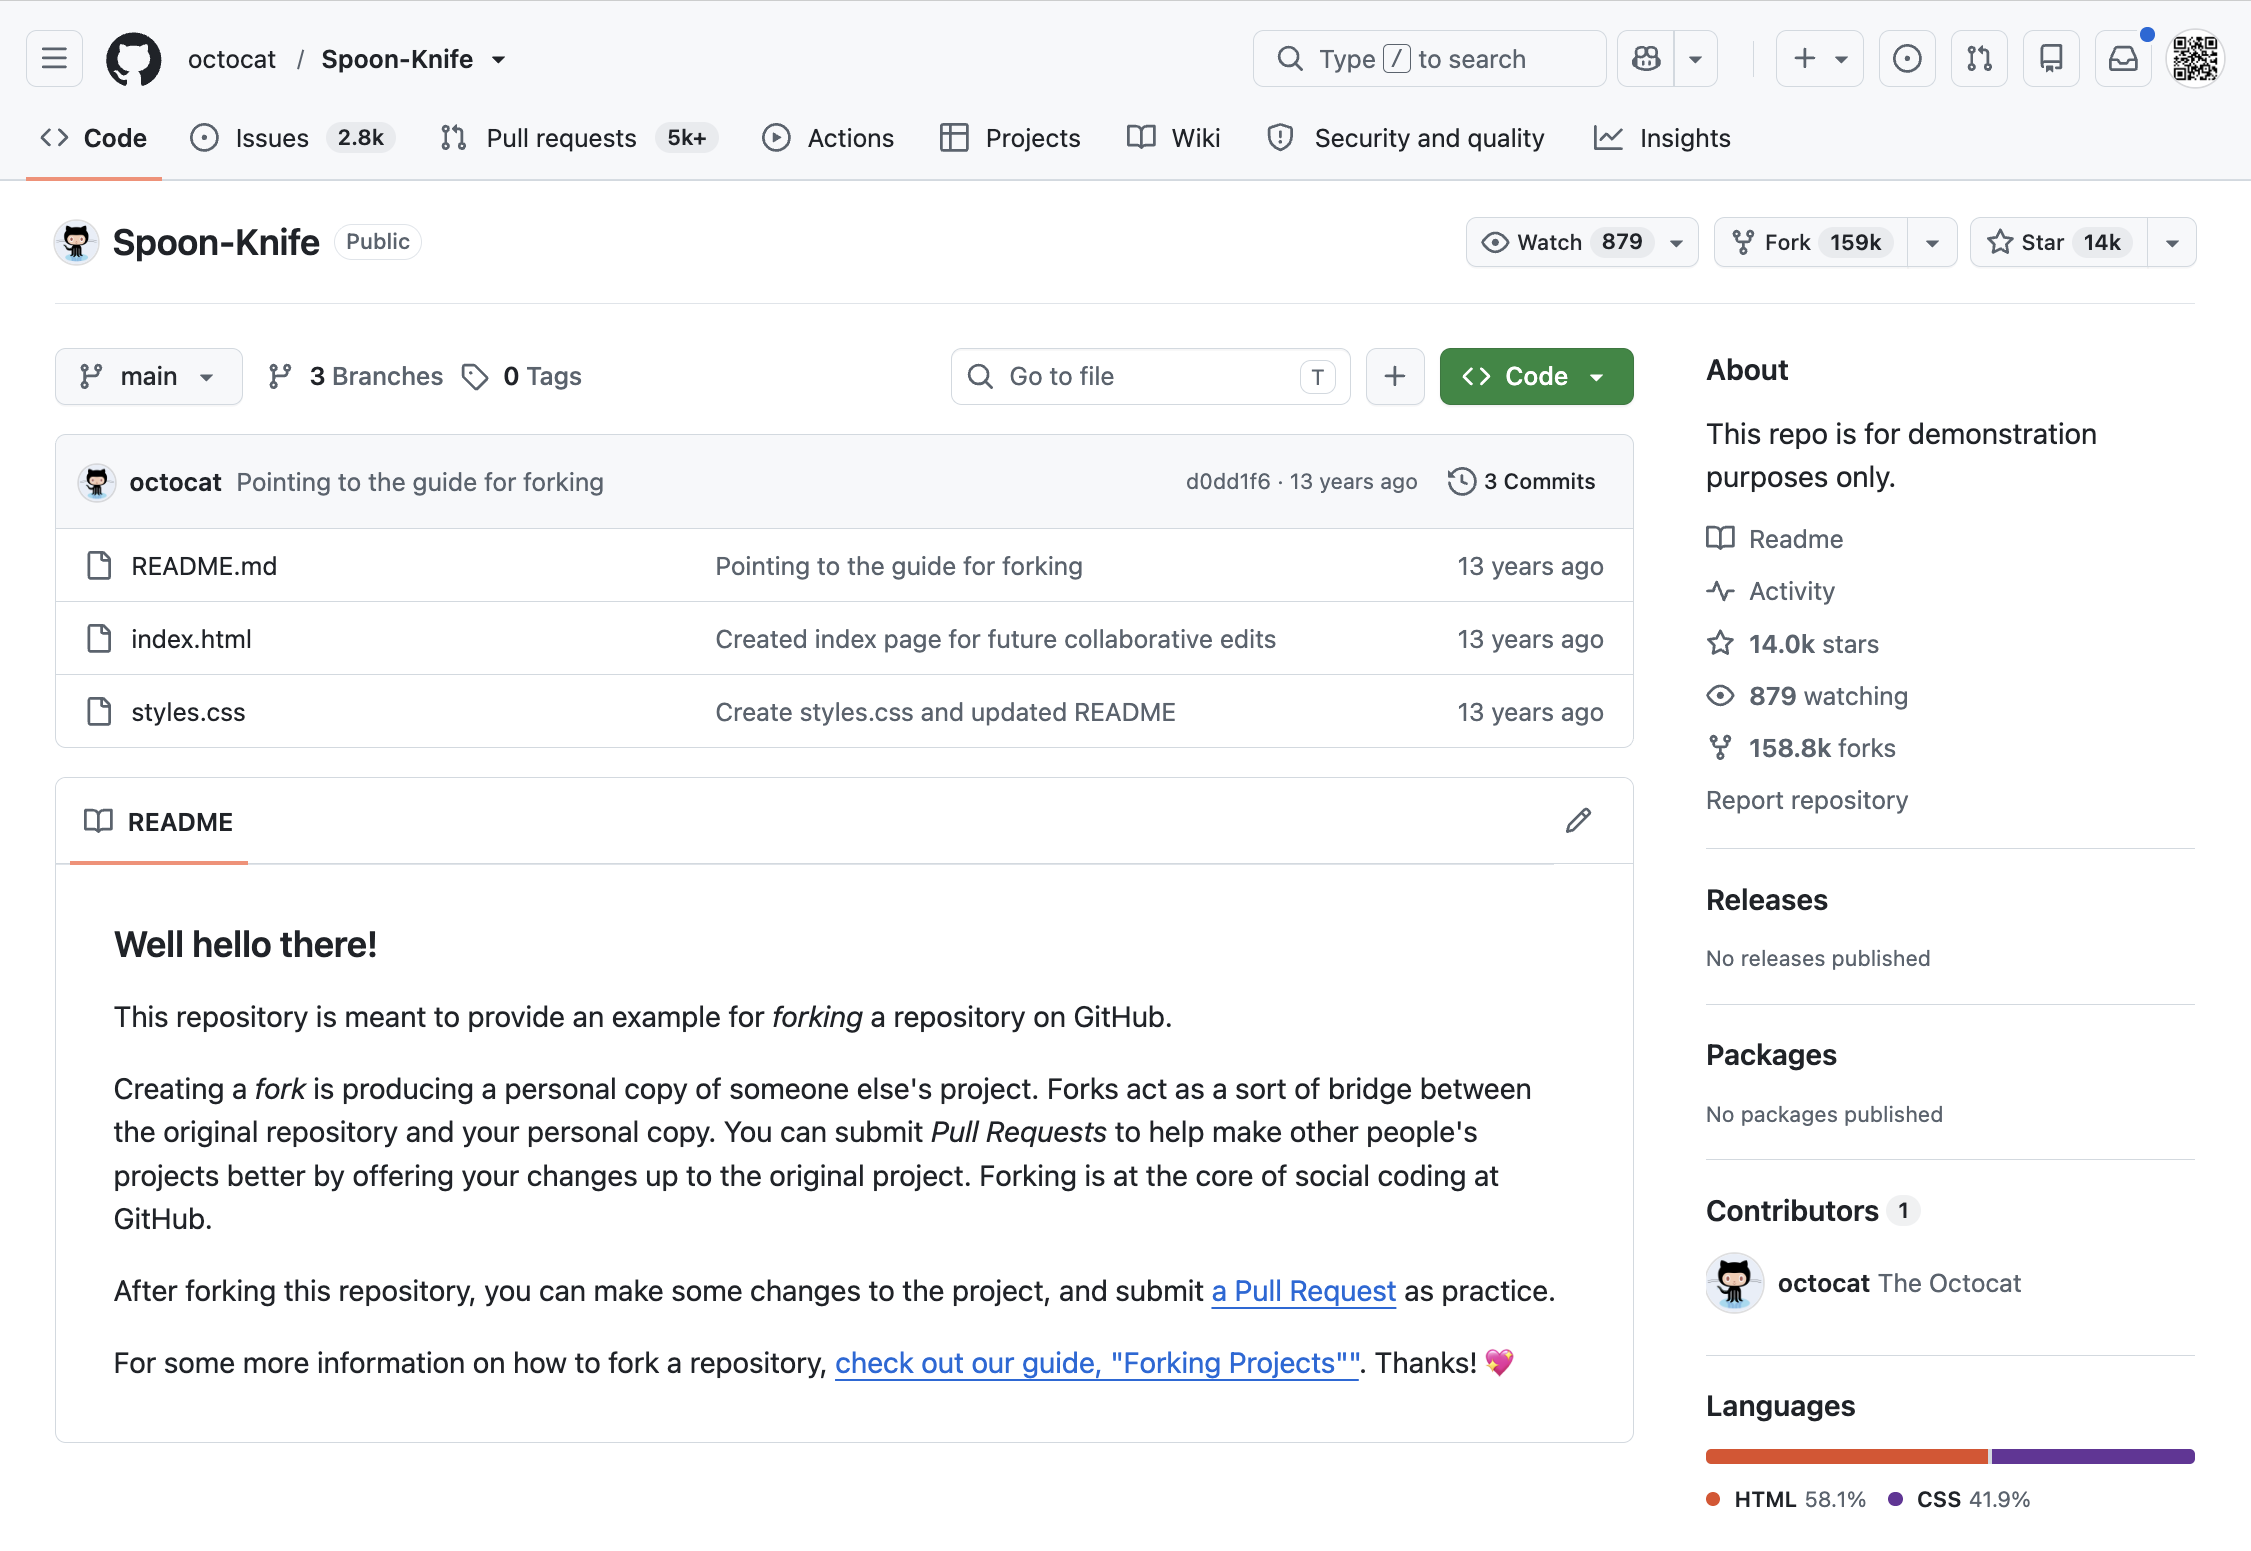
Task: Open the notifications inbox
Action: 2123,59
